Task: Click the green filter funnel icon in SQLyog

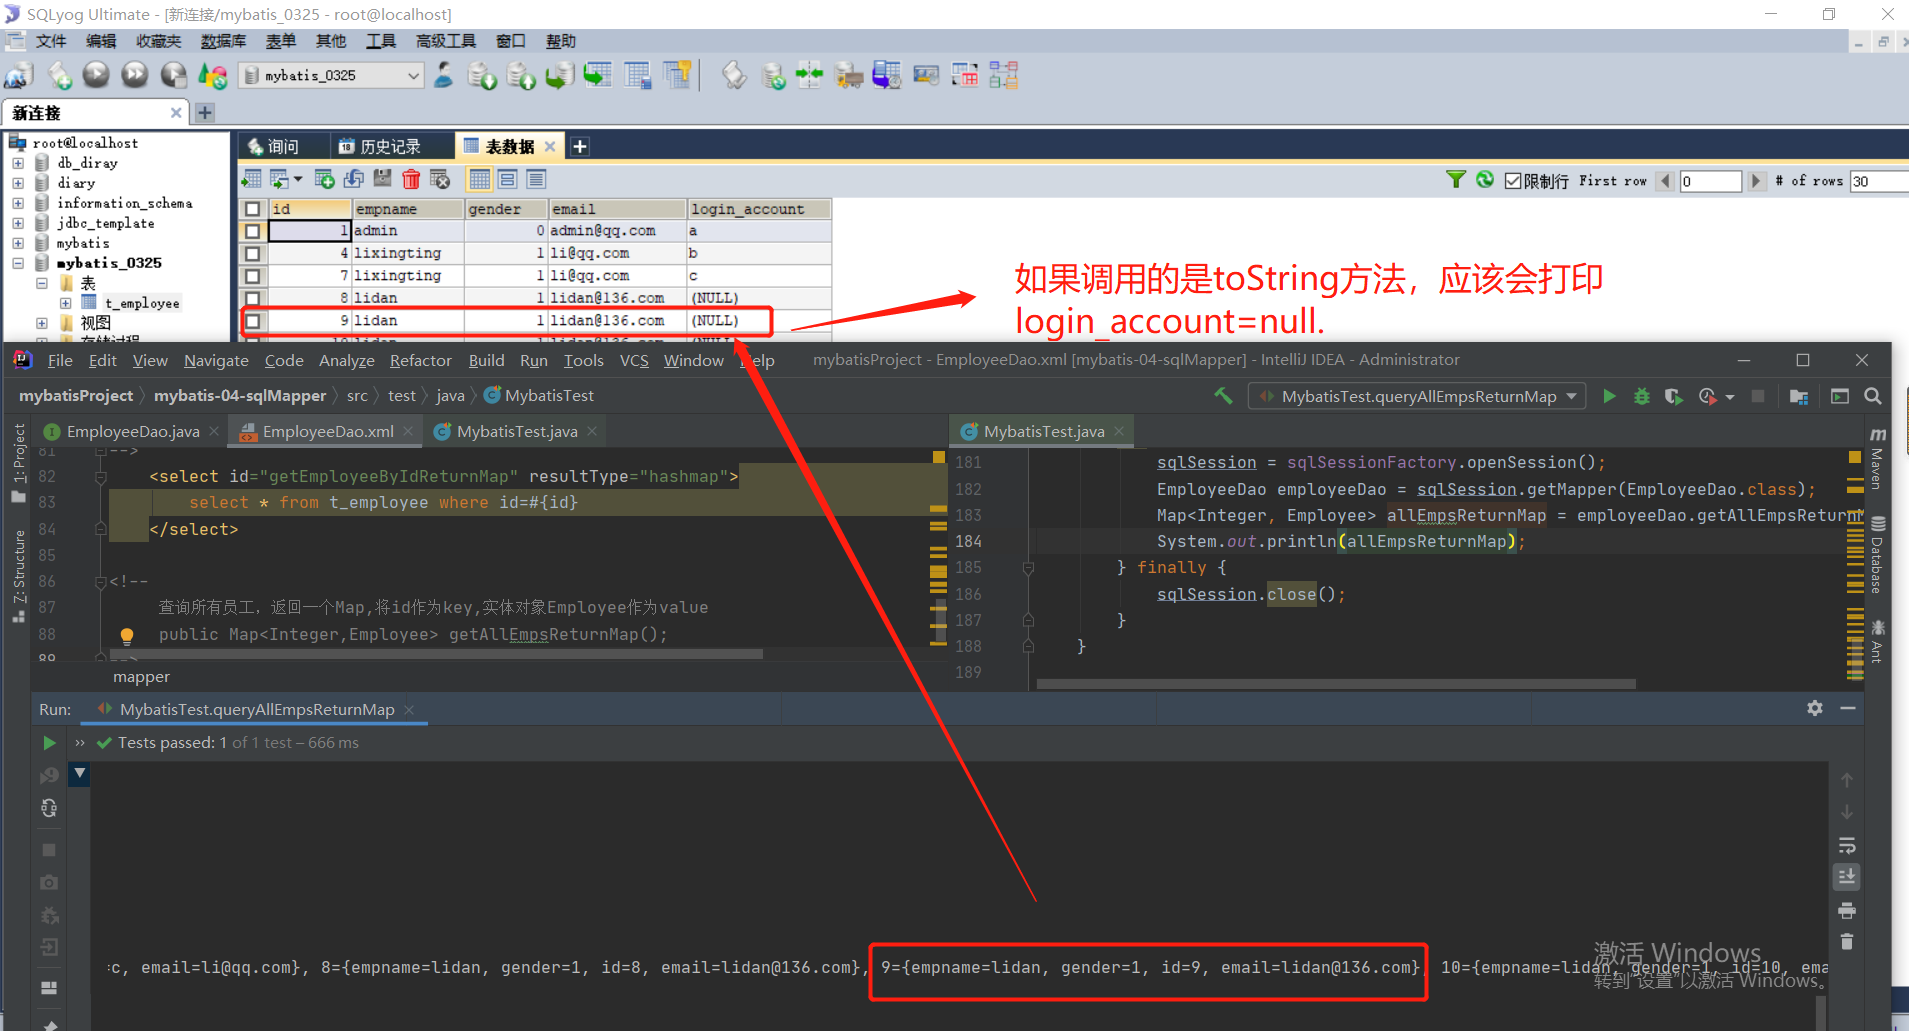Action: (x=1456, y=179)
